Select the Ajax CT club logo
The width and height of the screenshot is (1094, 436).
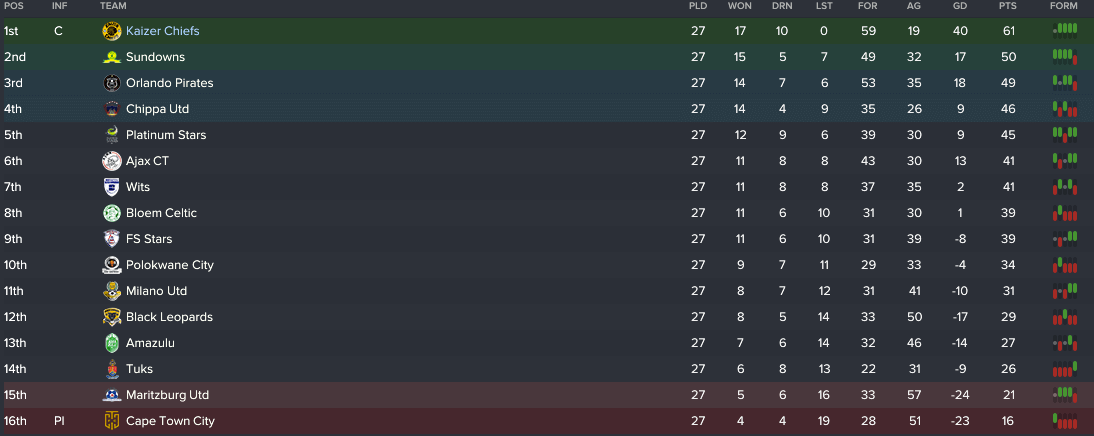(112, 161)
